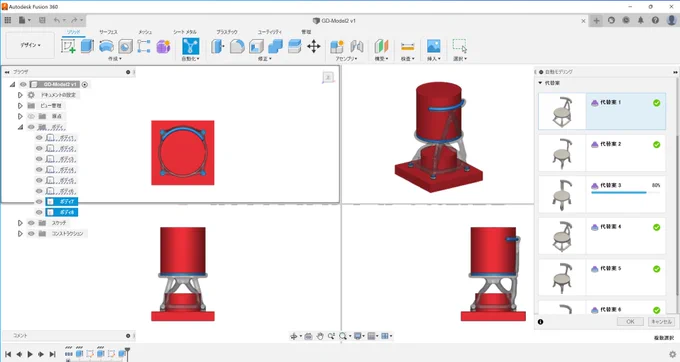Click the OK button in dialog

(x=630, y=322)
